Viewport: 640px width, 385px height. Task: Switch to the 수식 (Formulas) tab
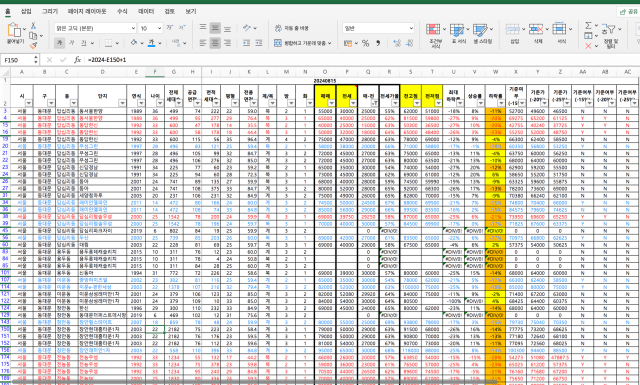pyautogui.click(x=122, y=11)
